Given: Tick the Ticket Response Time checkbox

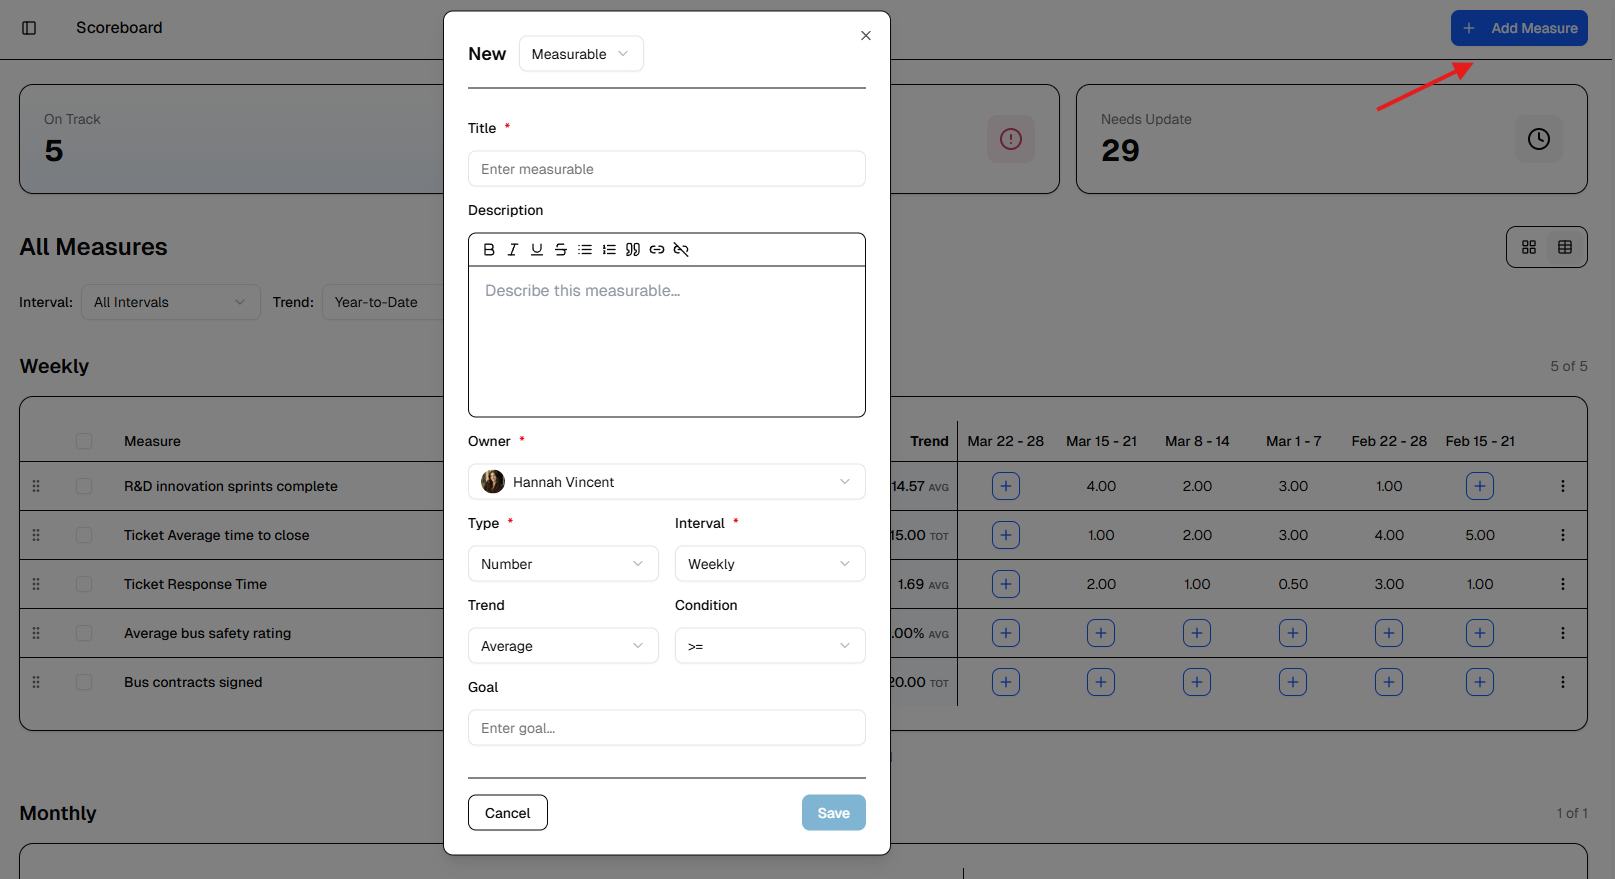Looking at the screenshot, I should (x=84, y=584).
